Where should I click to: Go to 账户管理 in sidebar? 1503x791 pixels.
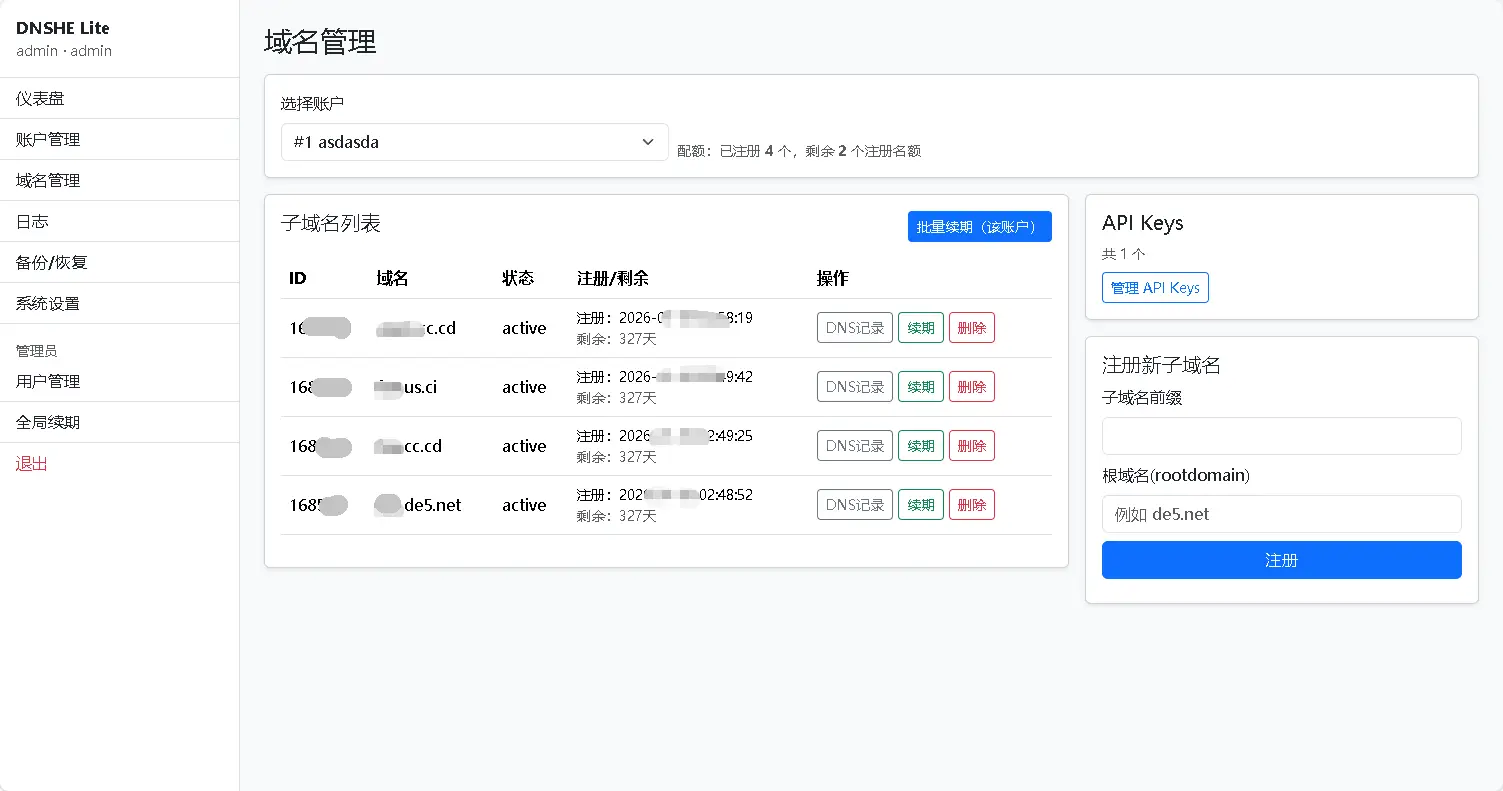48,139
